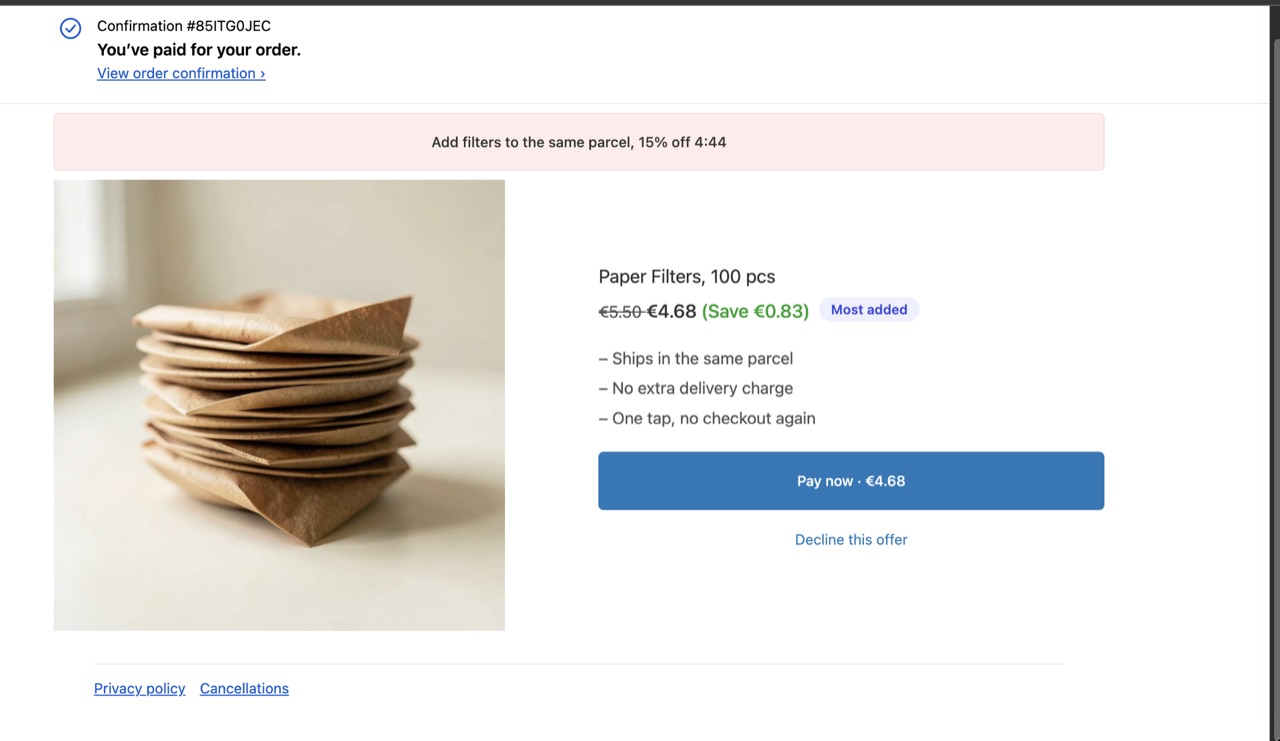Click the chevron after View order confirmation
Viewport: 1280px width, 741px height.
tap(262, 73)
